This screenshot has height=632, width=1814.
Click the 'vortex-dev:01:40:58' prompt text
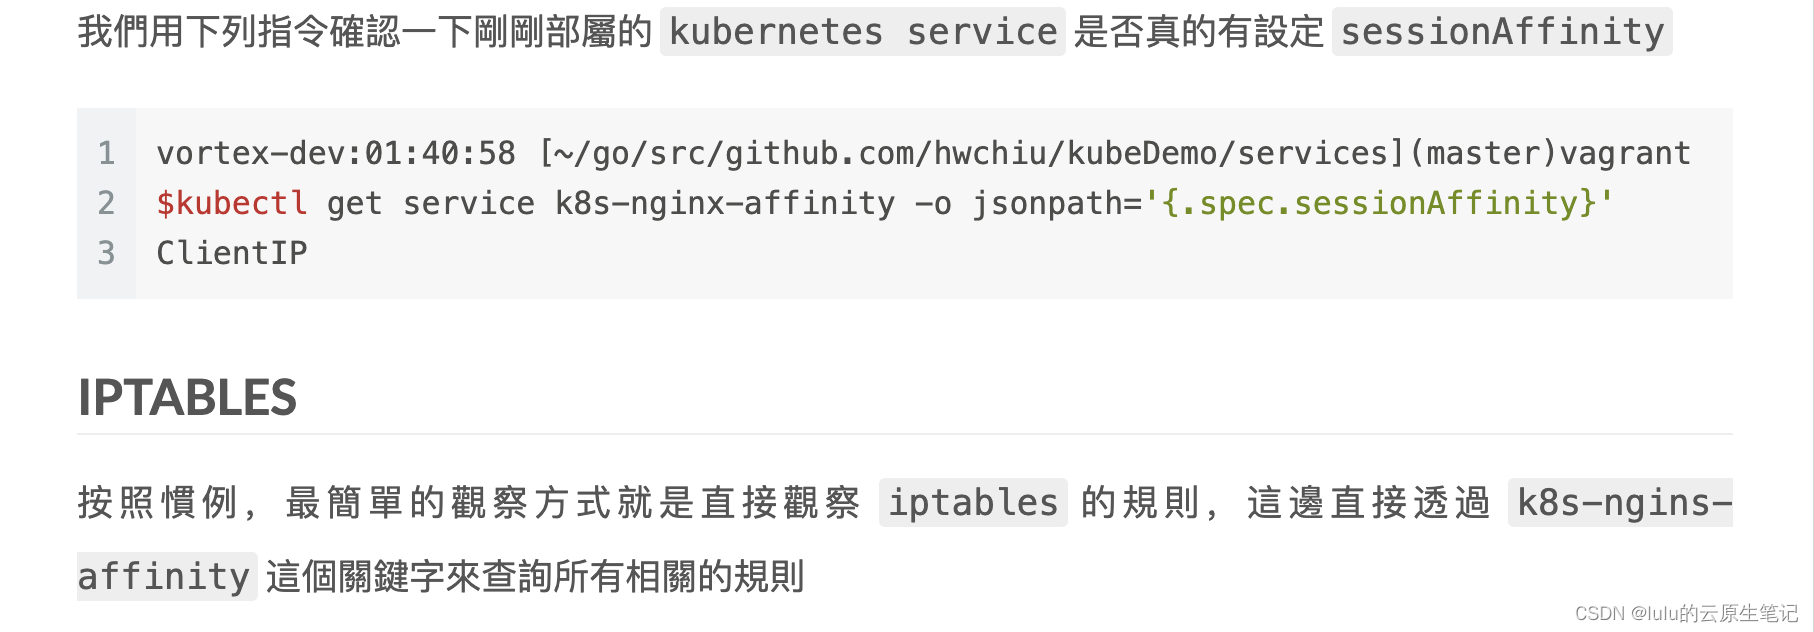336,153
